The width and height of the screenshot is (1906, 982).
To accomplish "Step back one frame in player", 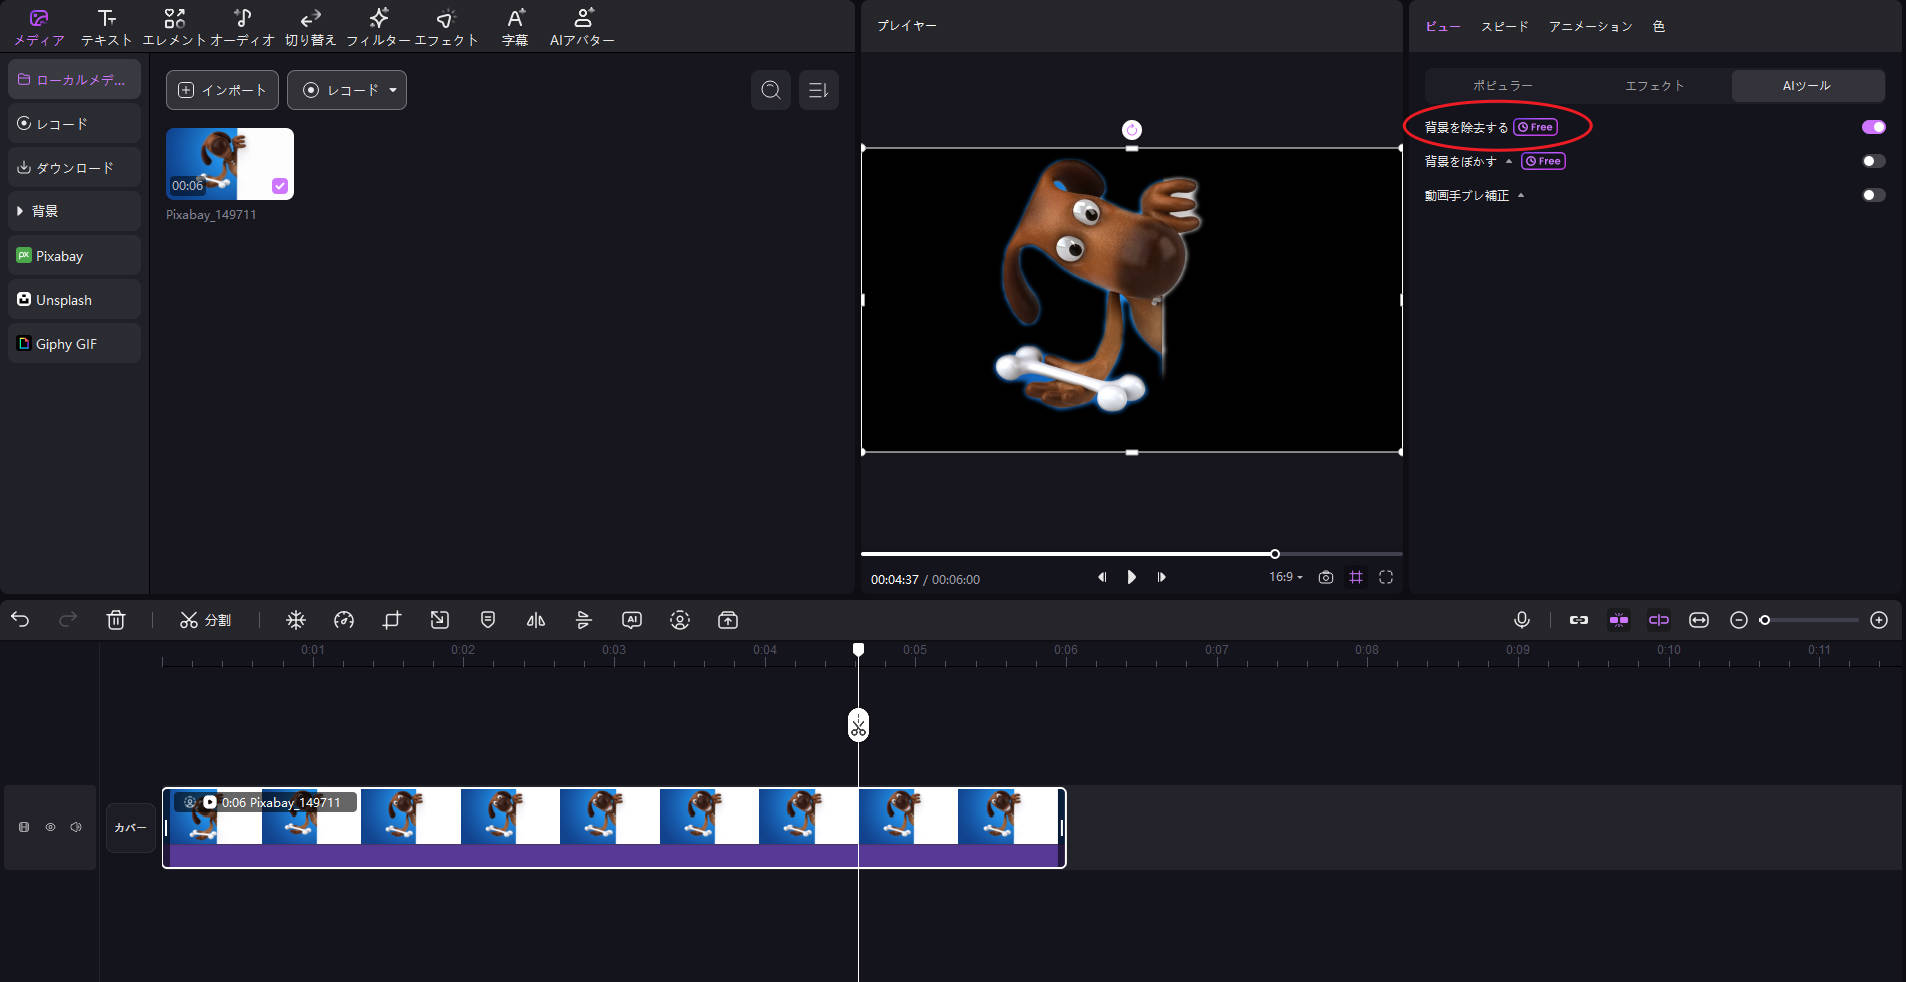I will [1102, 577].
